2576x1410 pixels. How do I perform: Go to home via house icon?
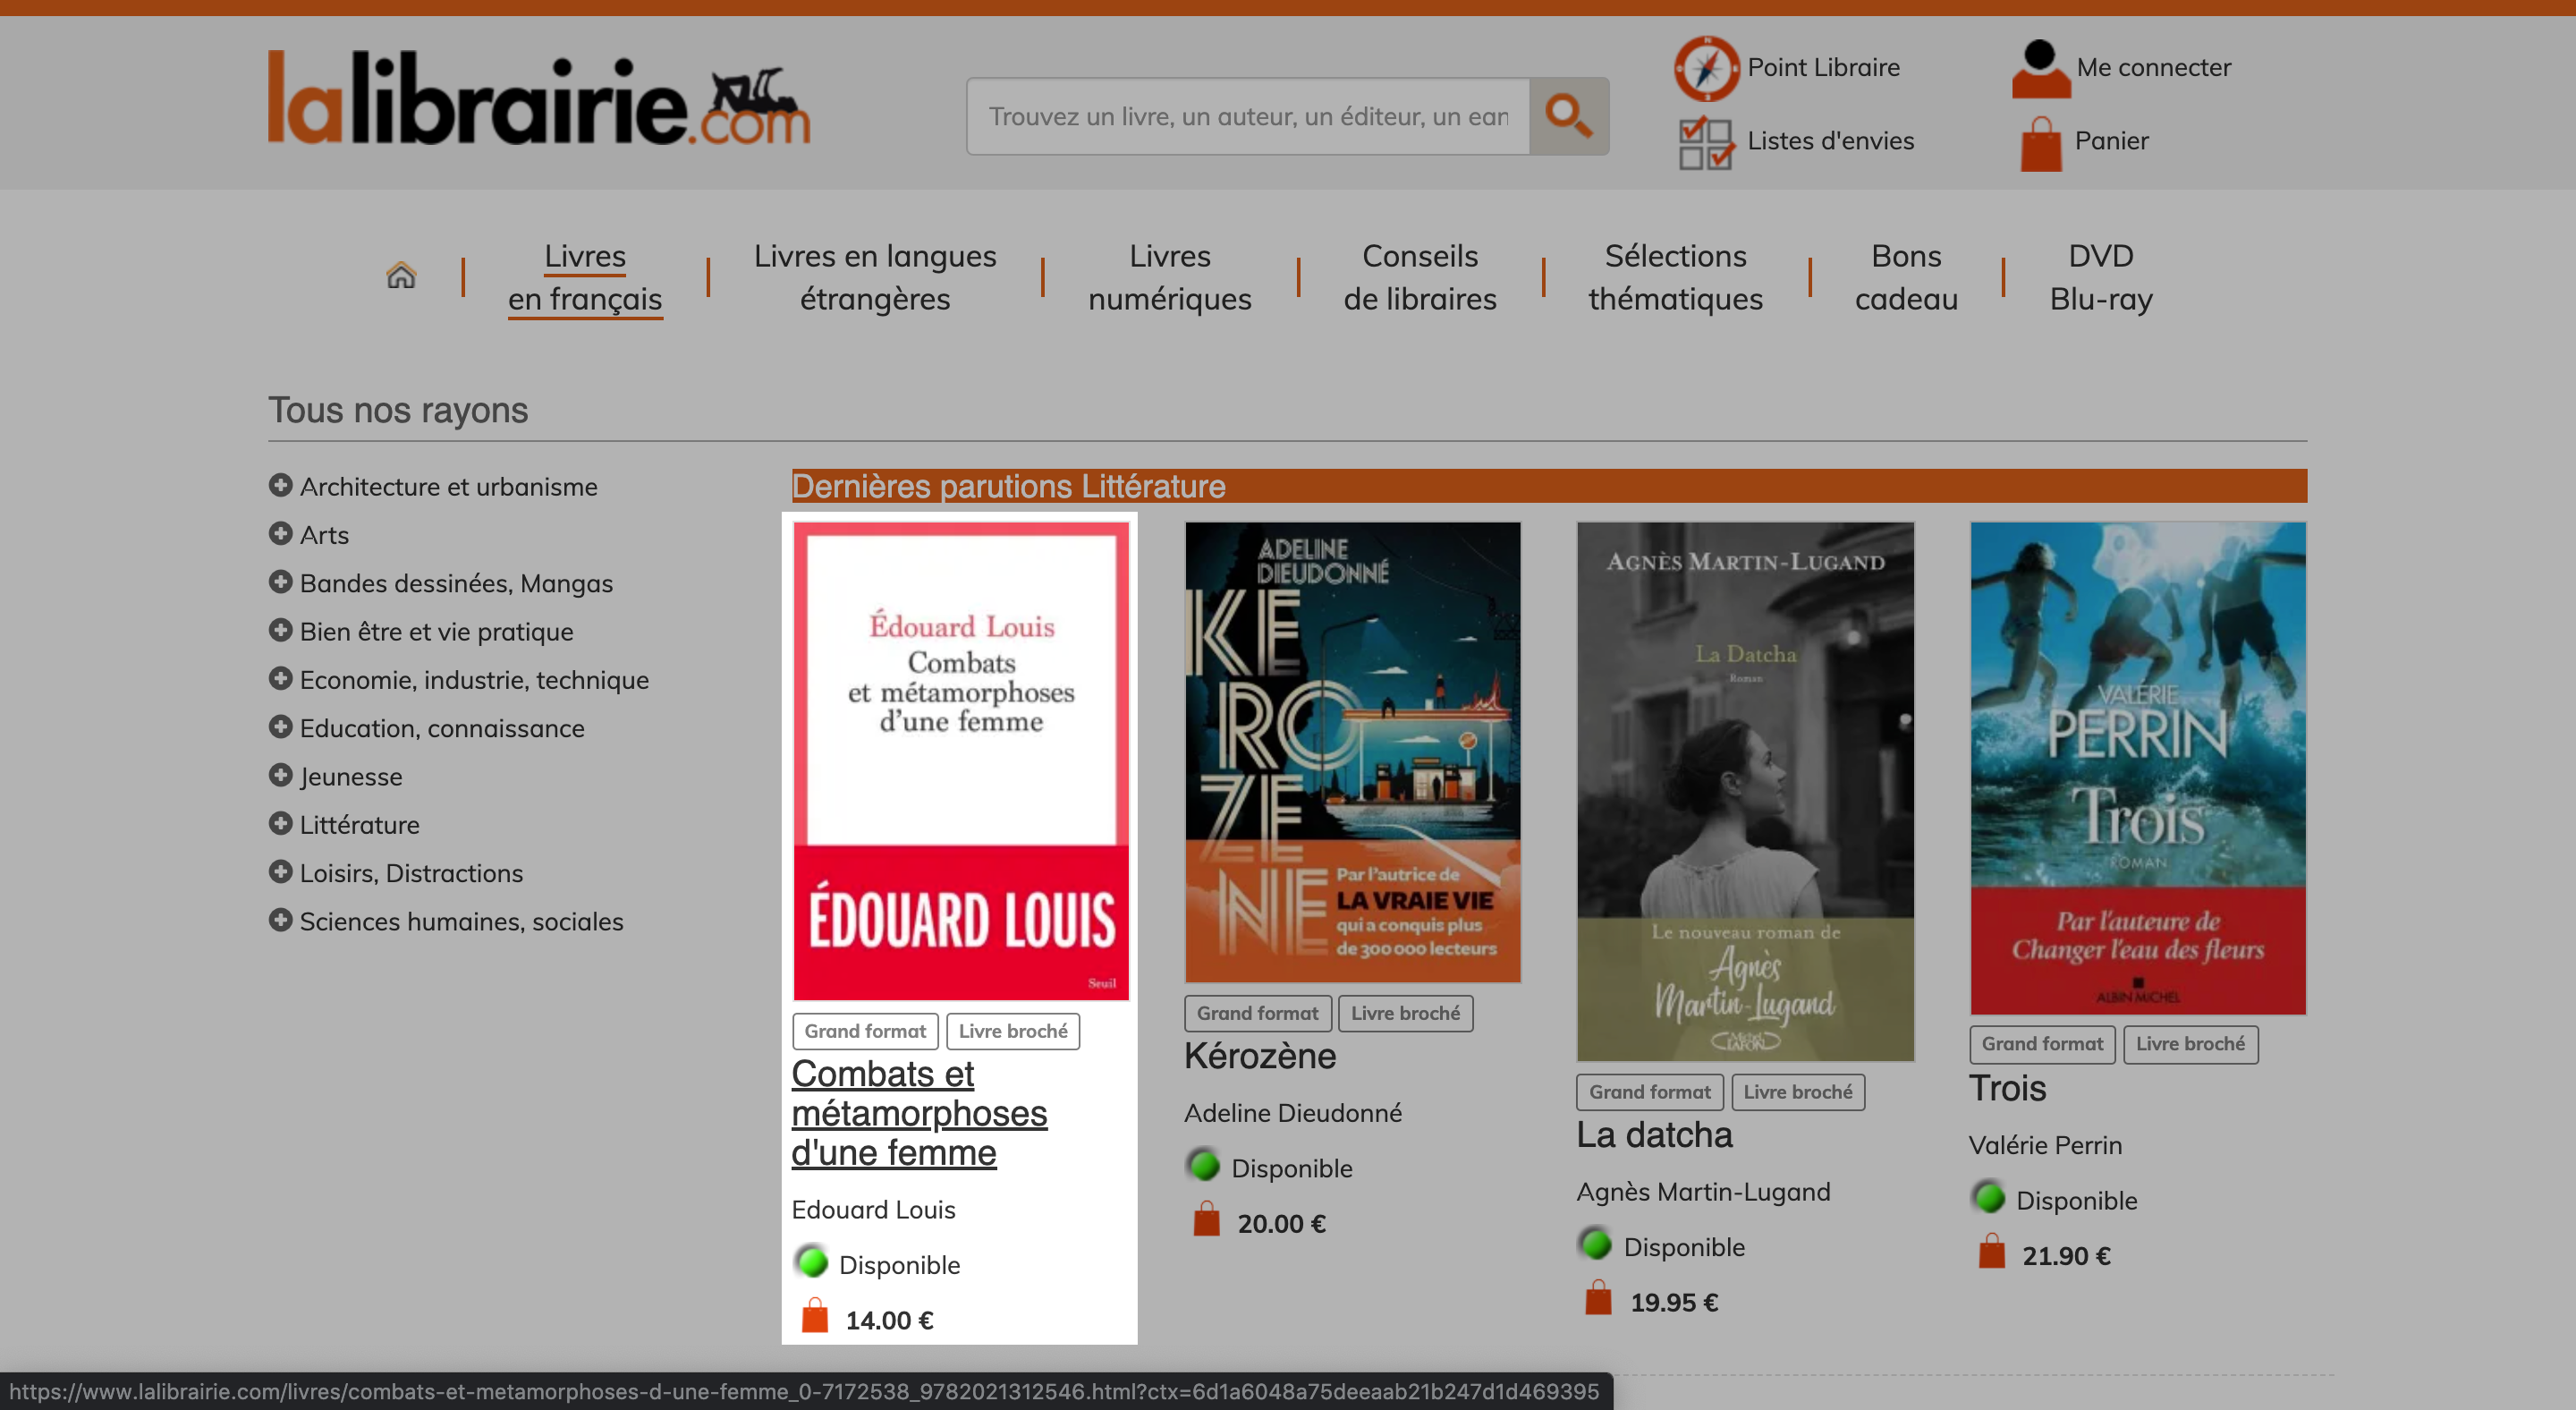click(x=401, y=275)
